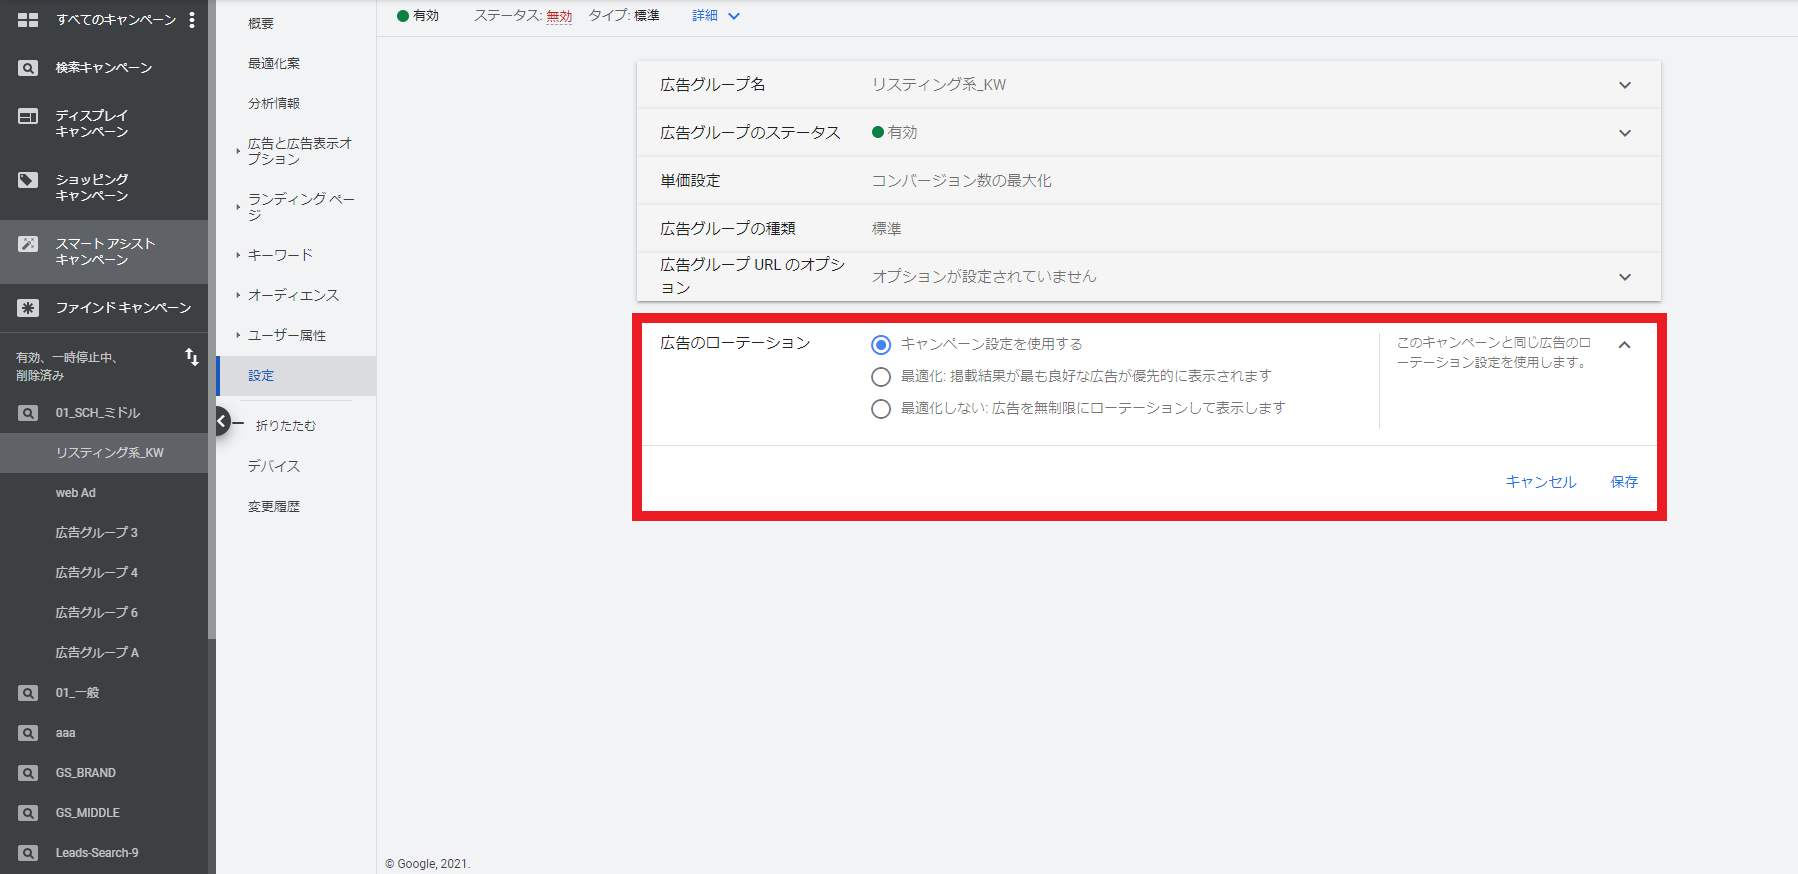Open 変更履歴 in the side menu

(274, 506)
